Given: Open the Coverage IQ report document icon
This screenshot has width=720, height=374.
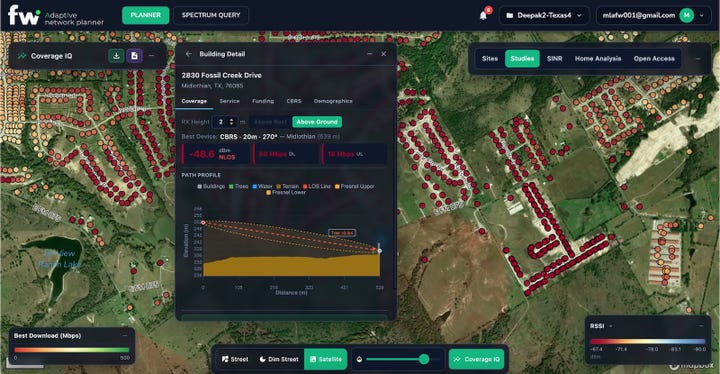Looking at the screenshot, I should pos(134,56).
